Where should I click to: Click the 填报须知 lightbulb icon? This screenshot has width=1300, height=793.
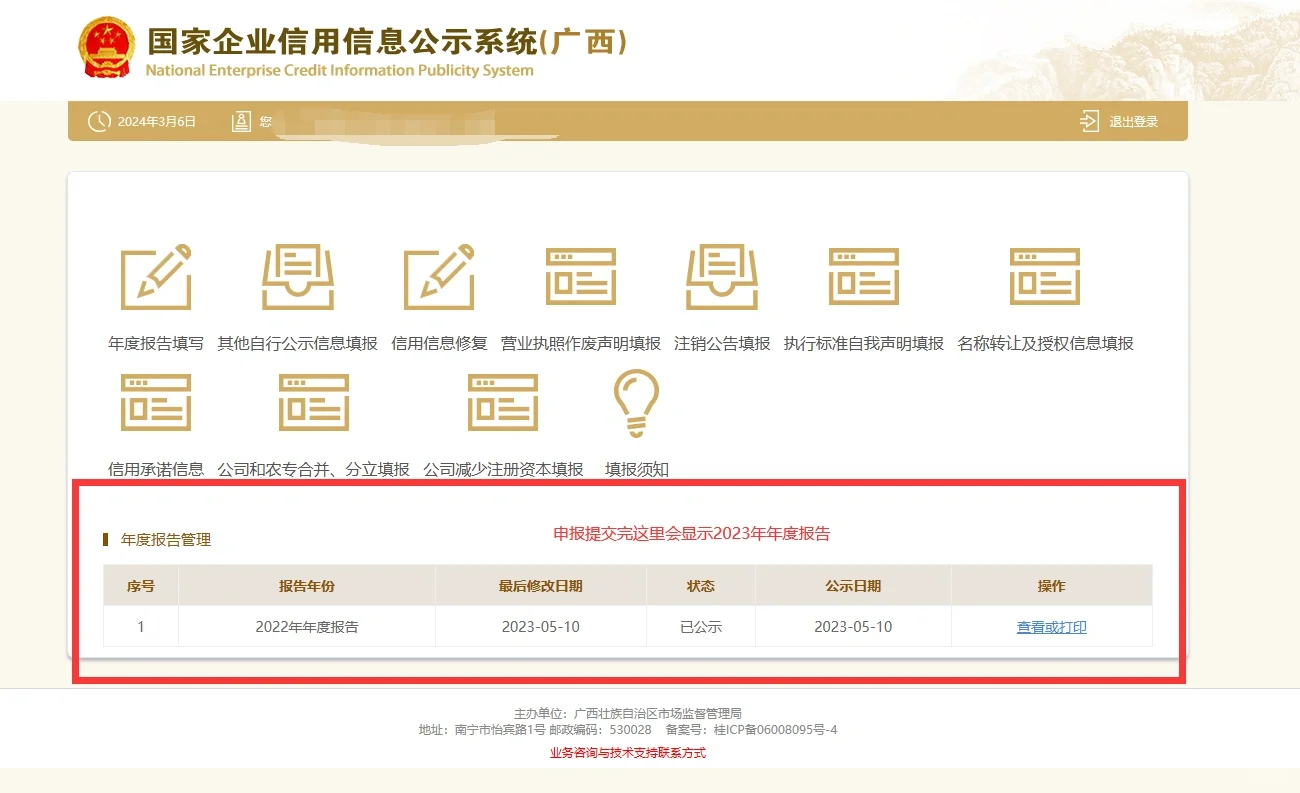coord(637,403)
